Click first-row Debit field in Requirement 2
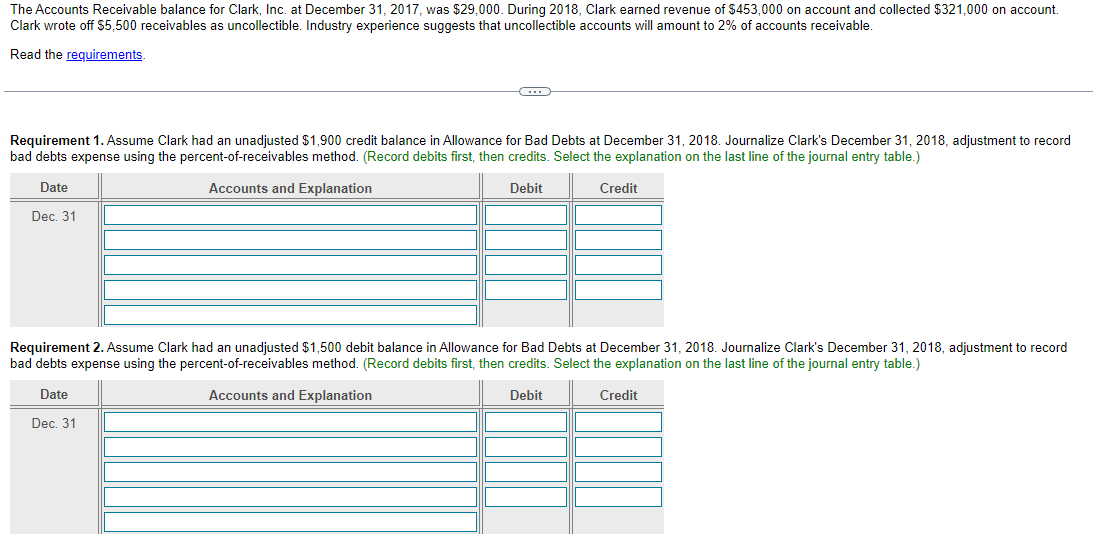This screenshot has height=543, width=1094. pyautogui.click(x=526, y=422)
